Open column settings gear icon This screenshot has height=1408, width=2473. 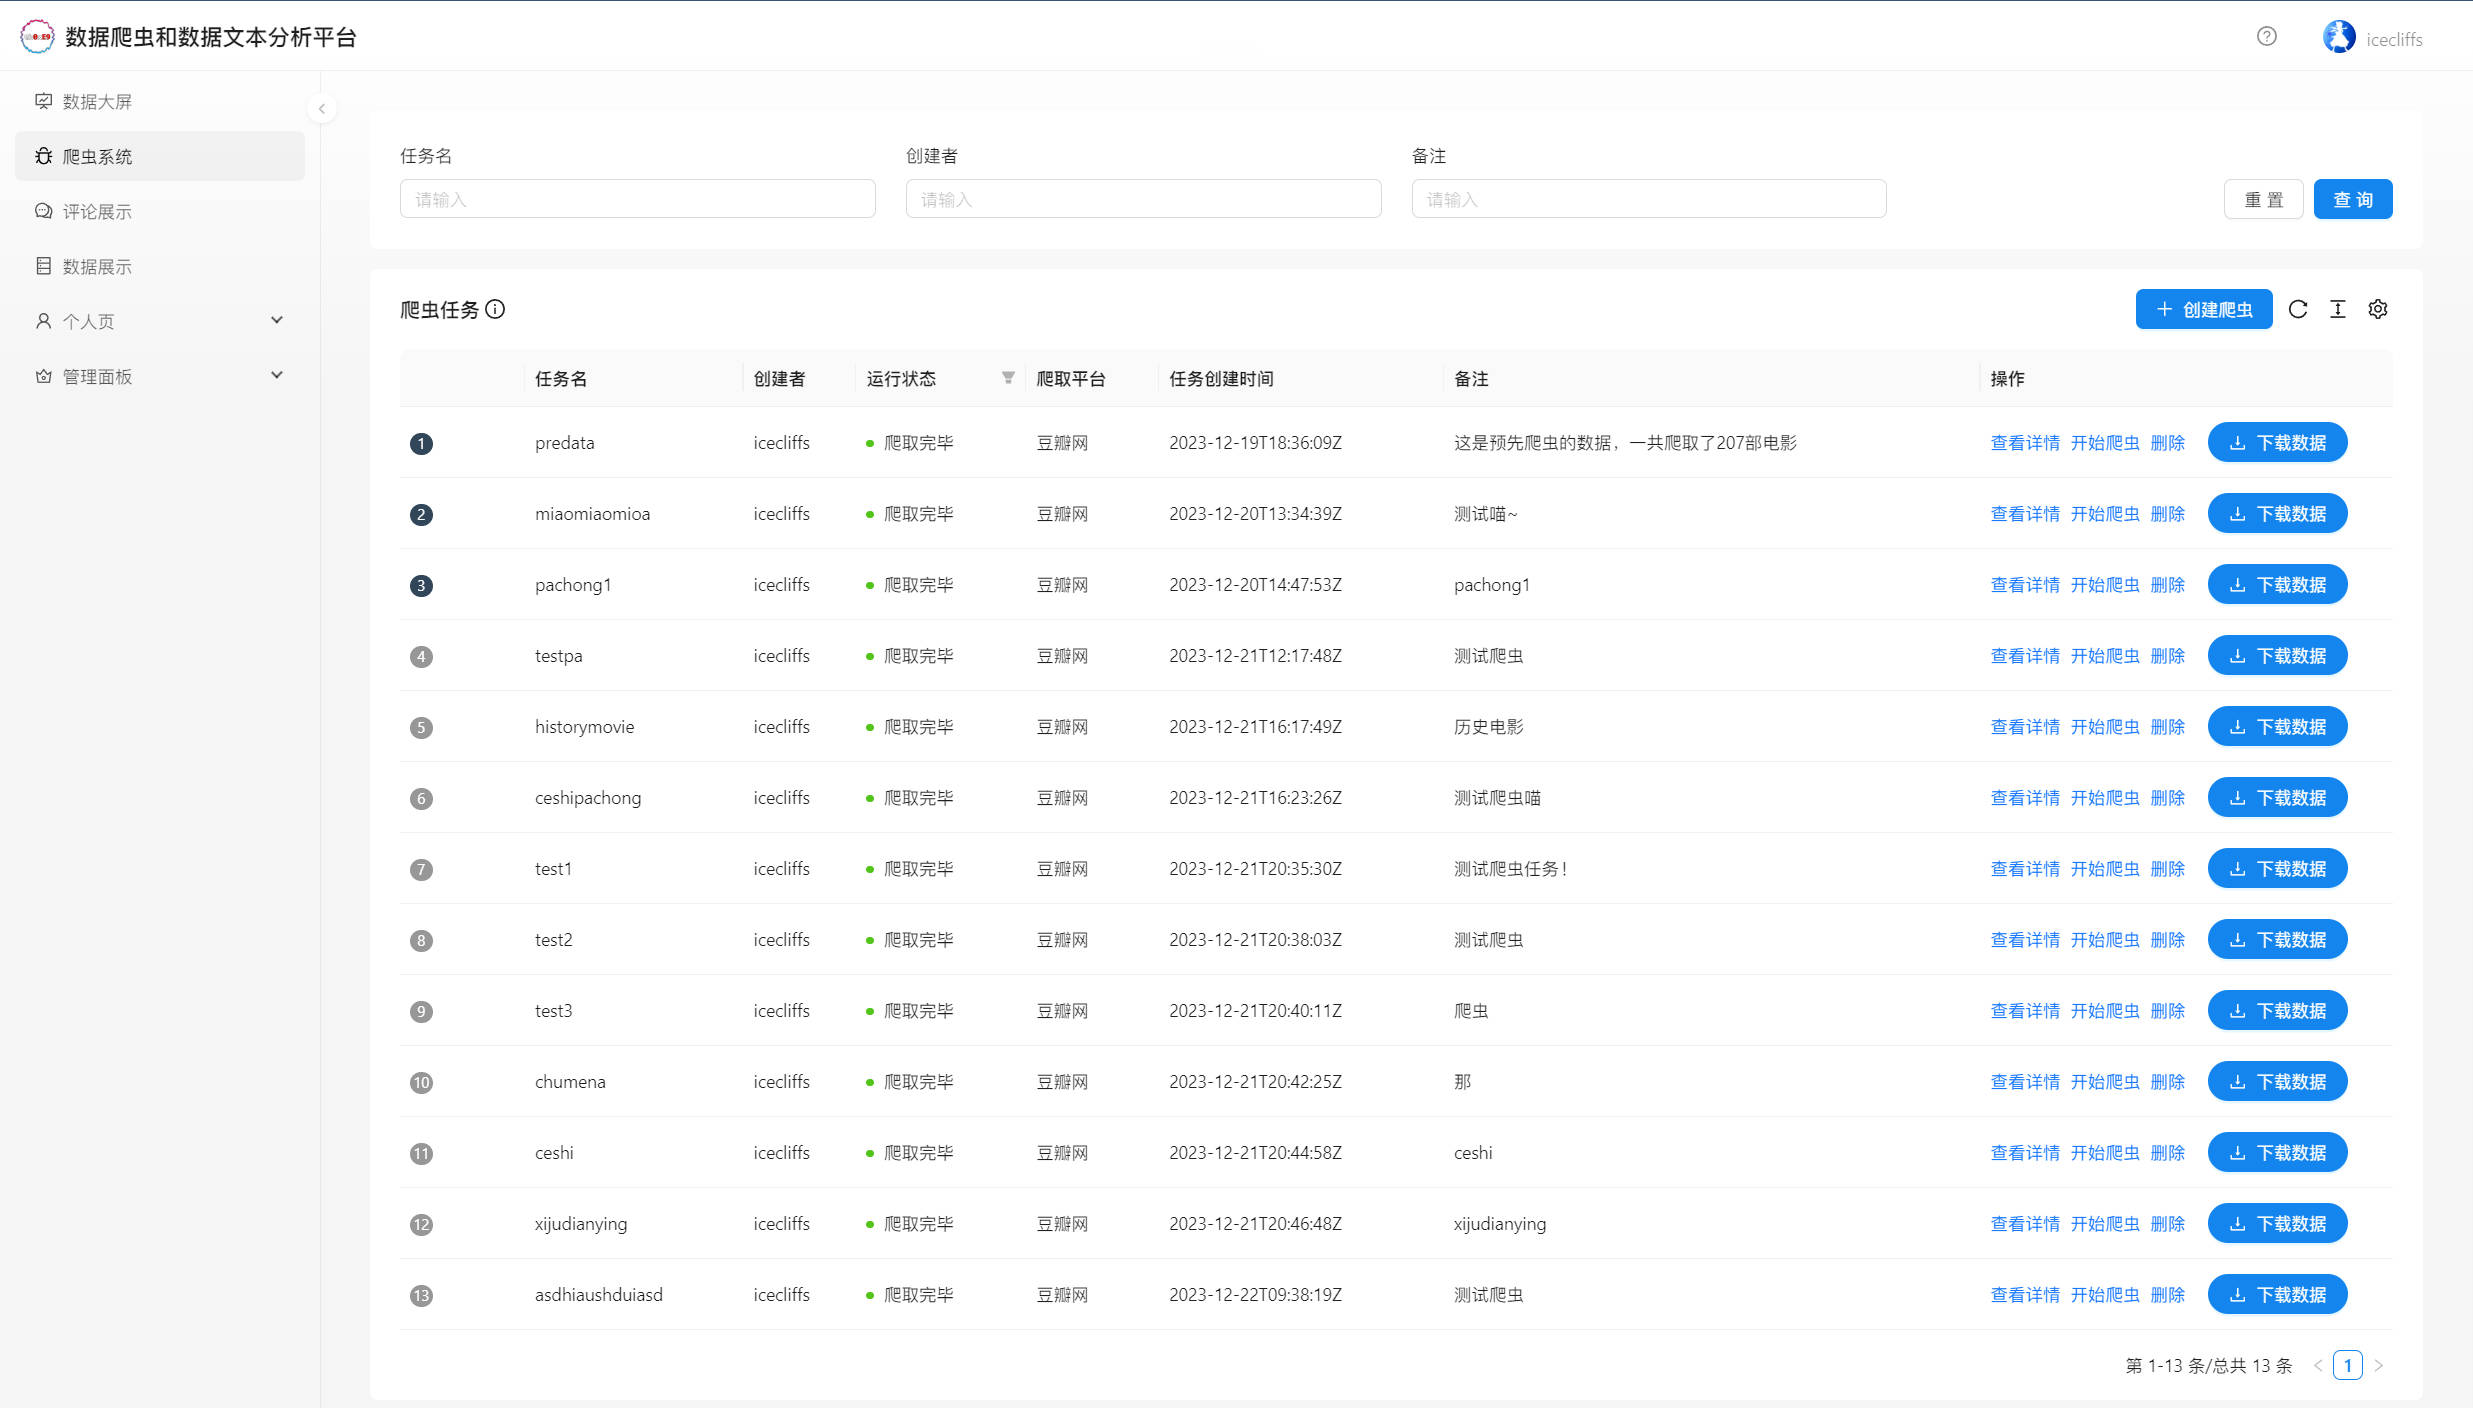click(x=2378, y=309)
